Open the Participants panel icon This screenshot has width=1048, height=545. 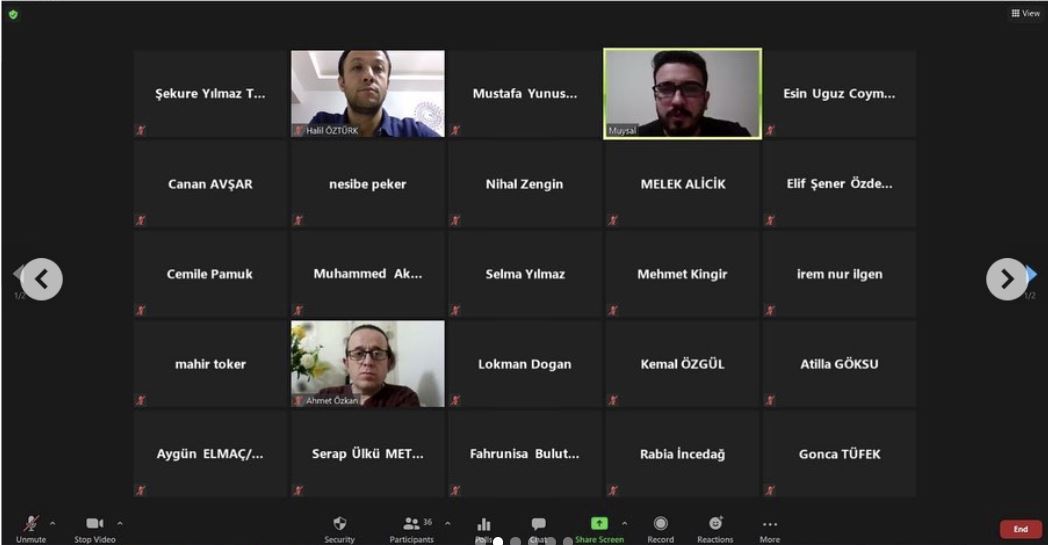[411, 523]
